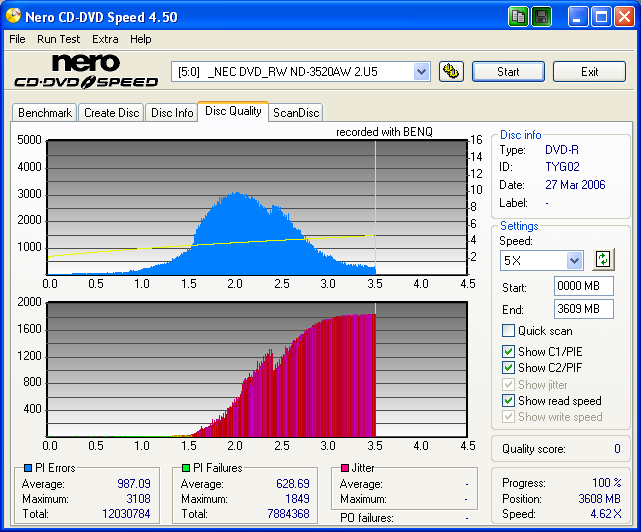Minimize the Nero CD-DVD Speed window
Image resolution: width=641 pixels, height=532 pixels.
577,17
